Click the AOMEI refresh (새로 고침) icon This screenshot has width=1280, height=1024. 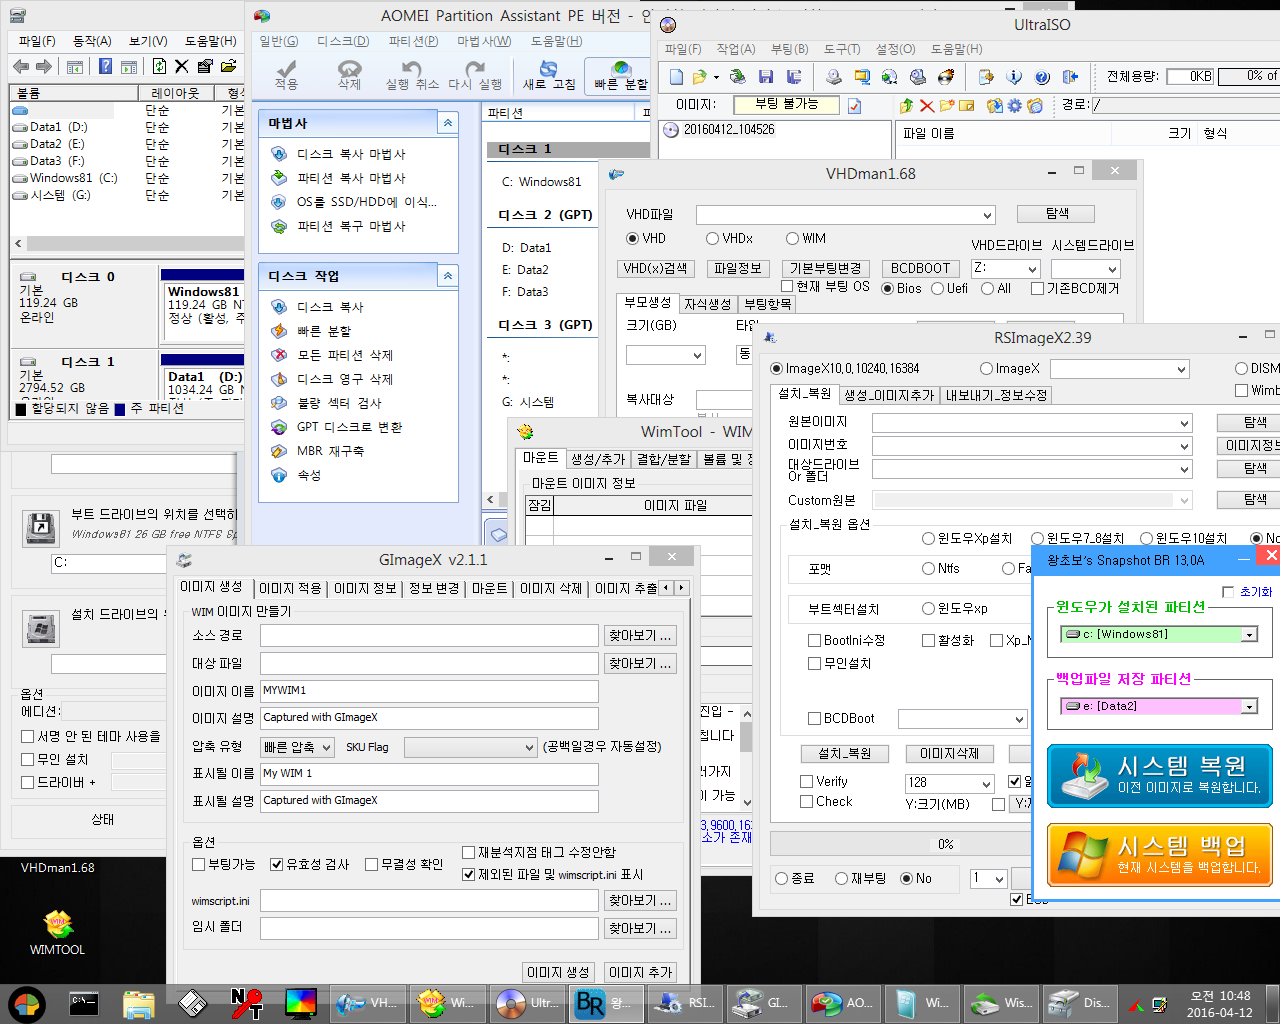[x=549, y=74]
